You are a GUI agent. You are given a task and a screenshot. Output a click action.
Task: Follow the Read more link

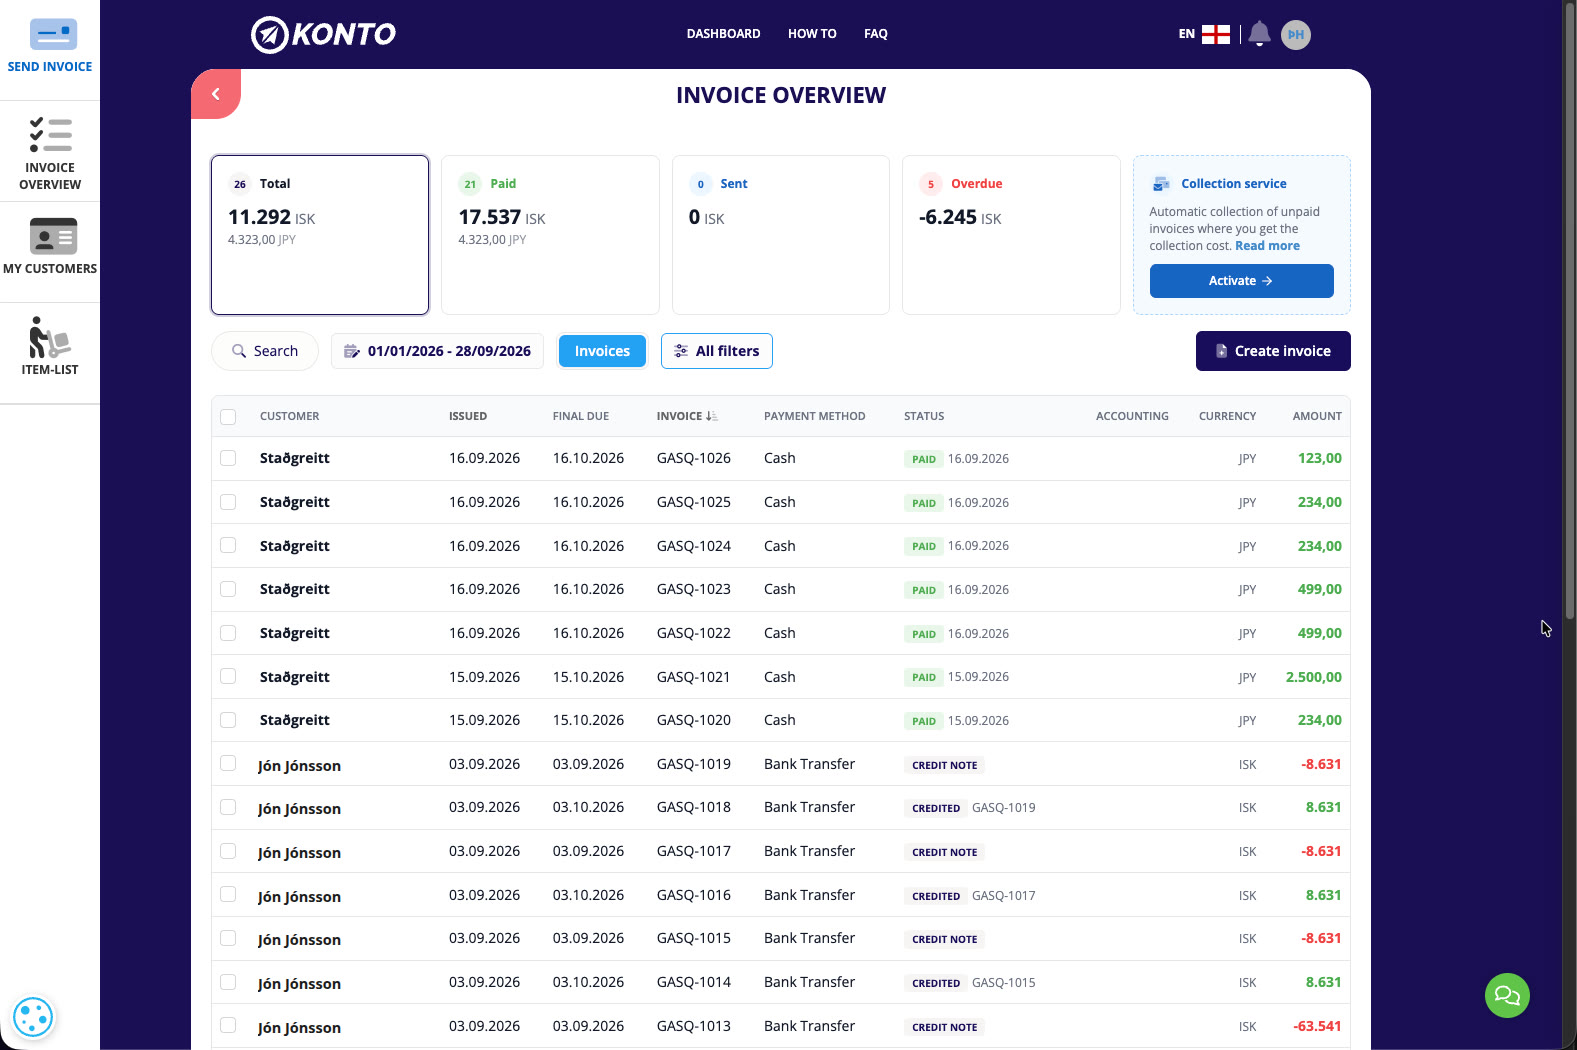click(x=1267, y=246)
